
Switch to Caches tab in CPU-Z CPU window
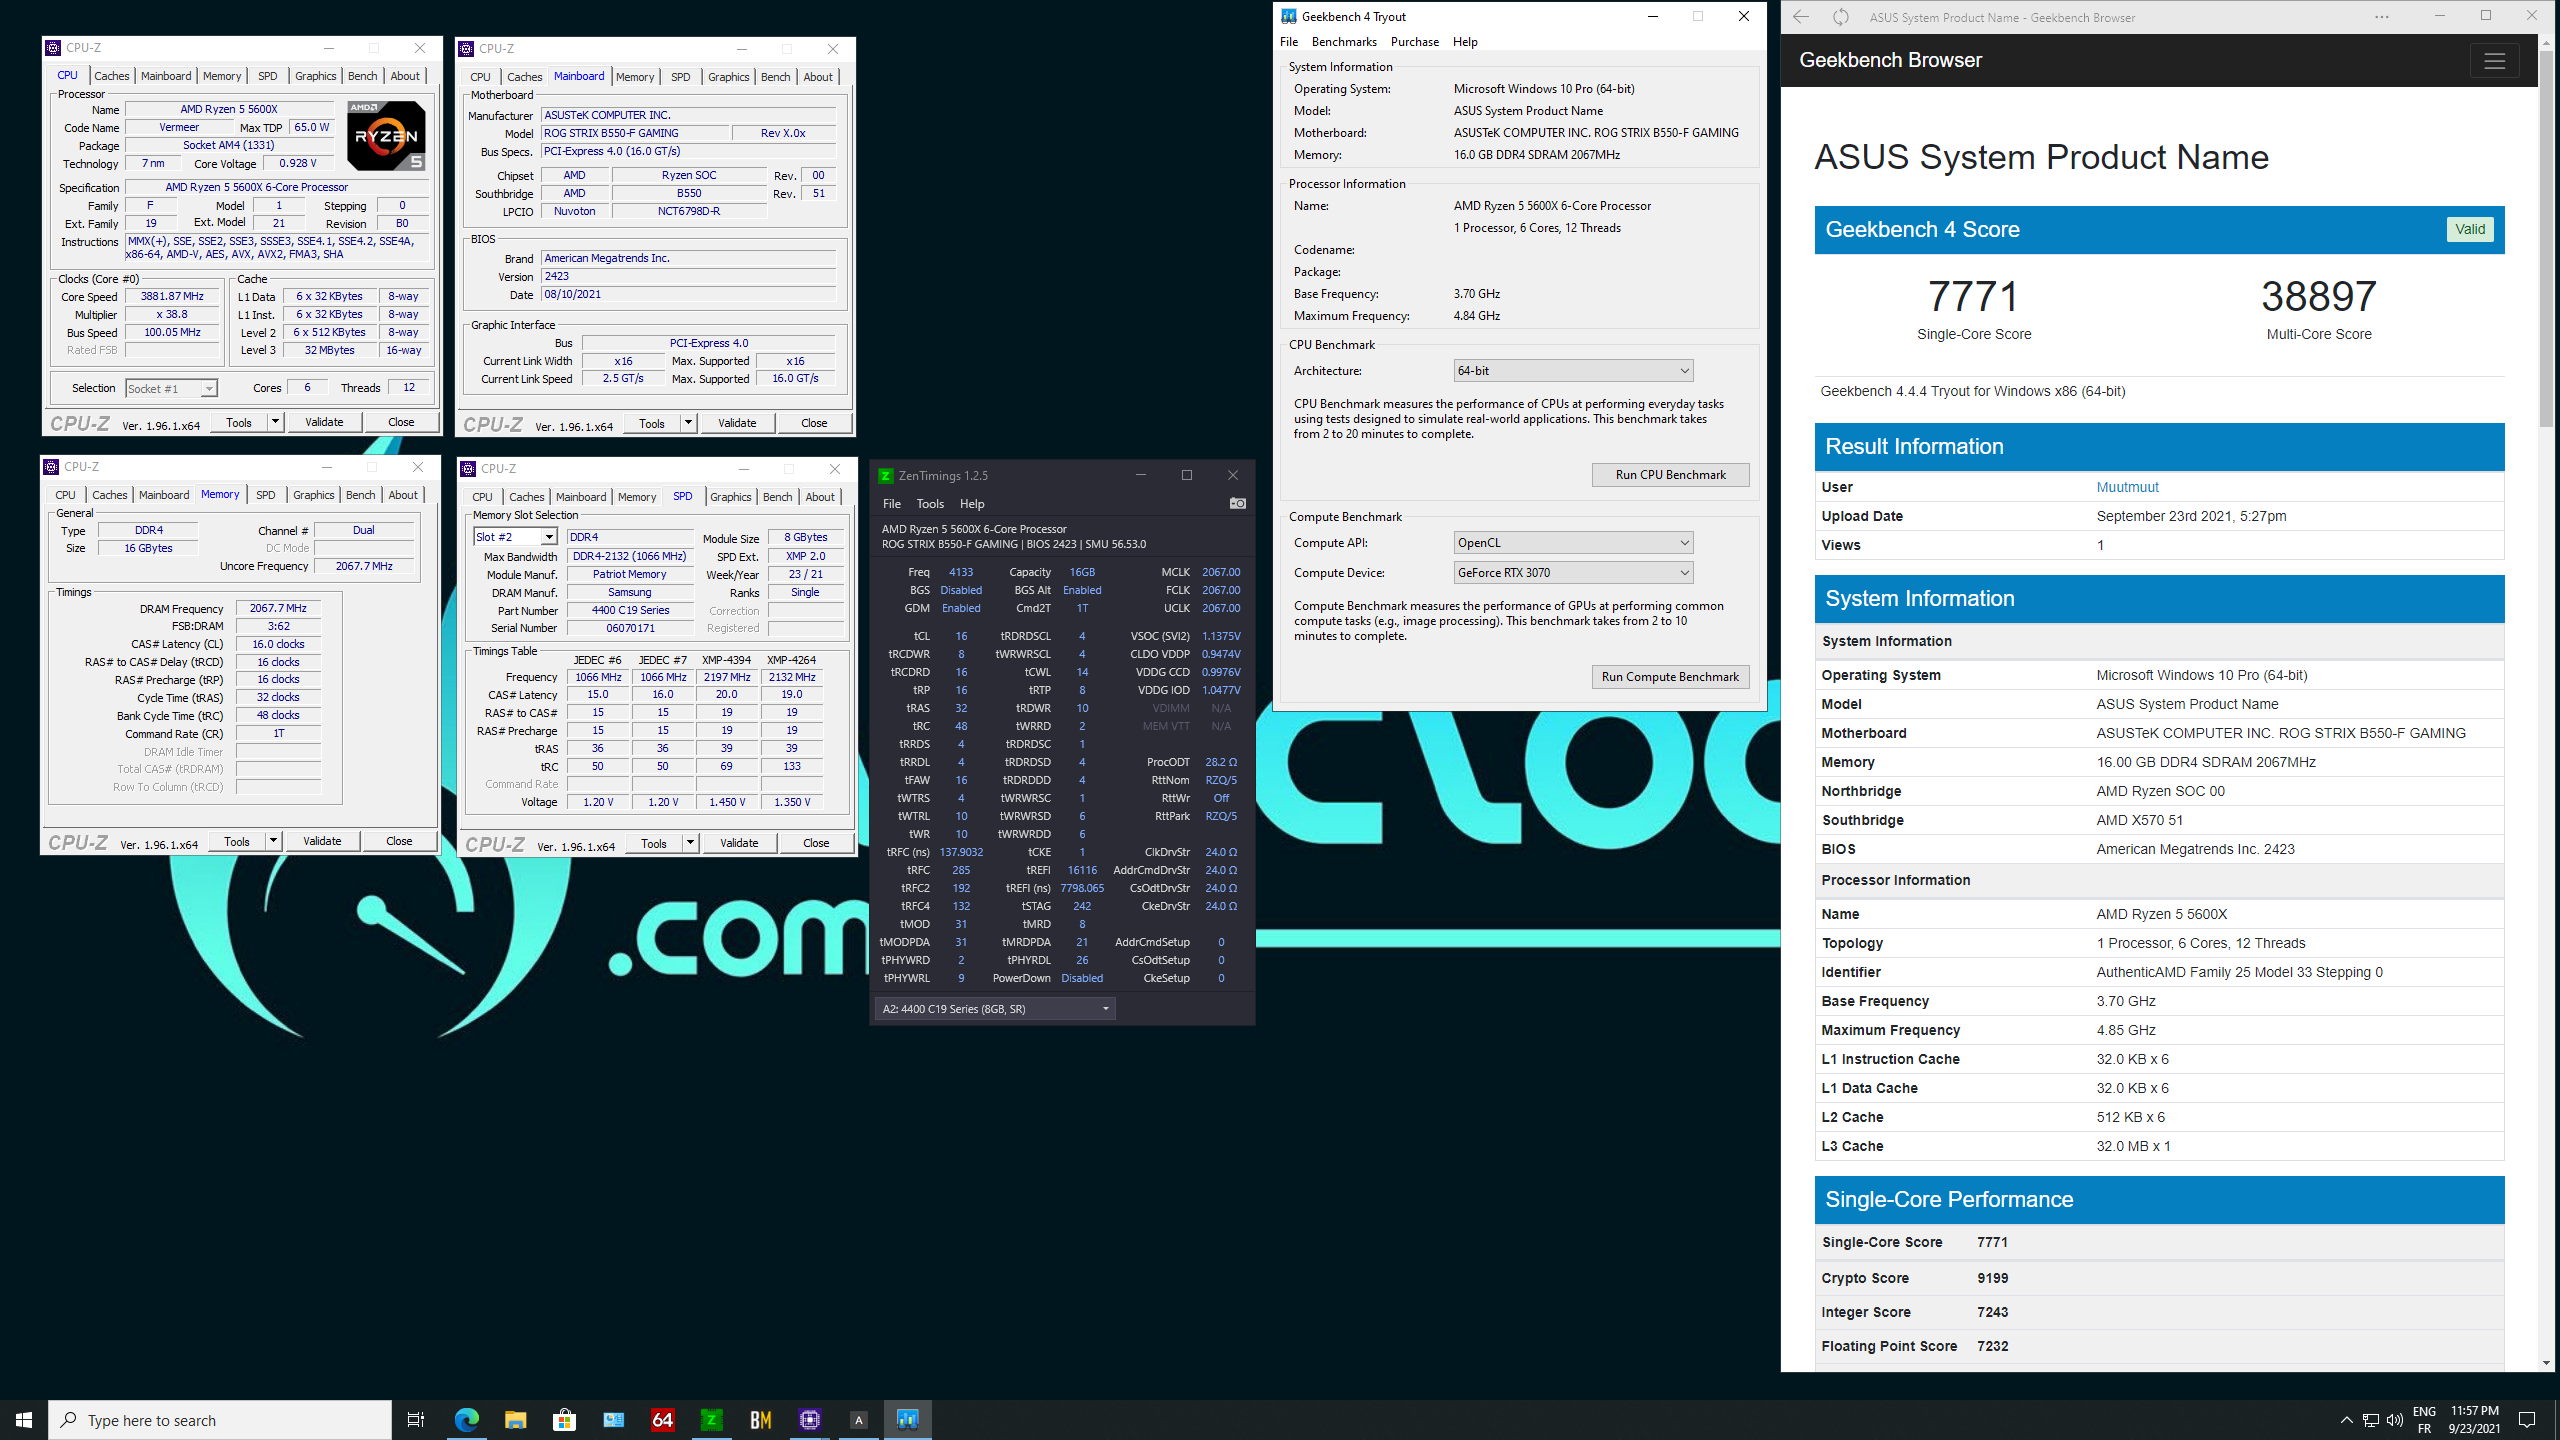point(112,76)
